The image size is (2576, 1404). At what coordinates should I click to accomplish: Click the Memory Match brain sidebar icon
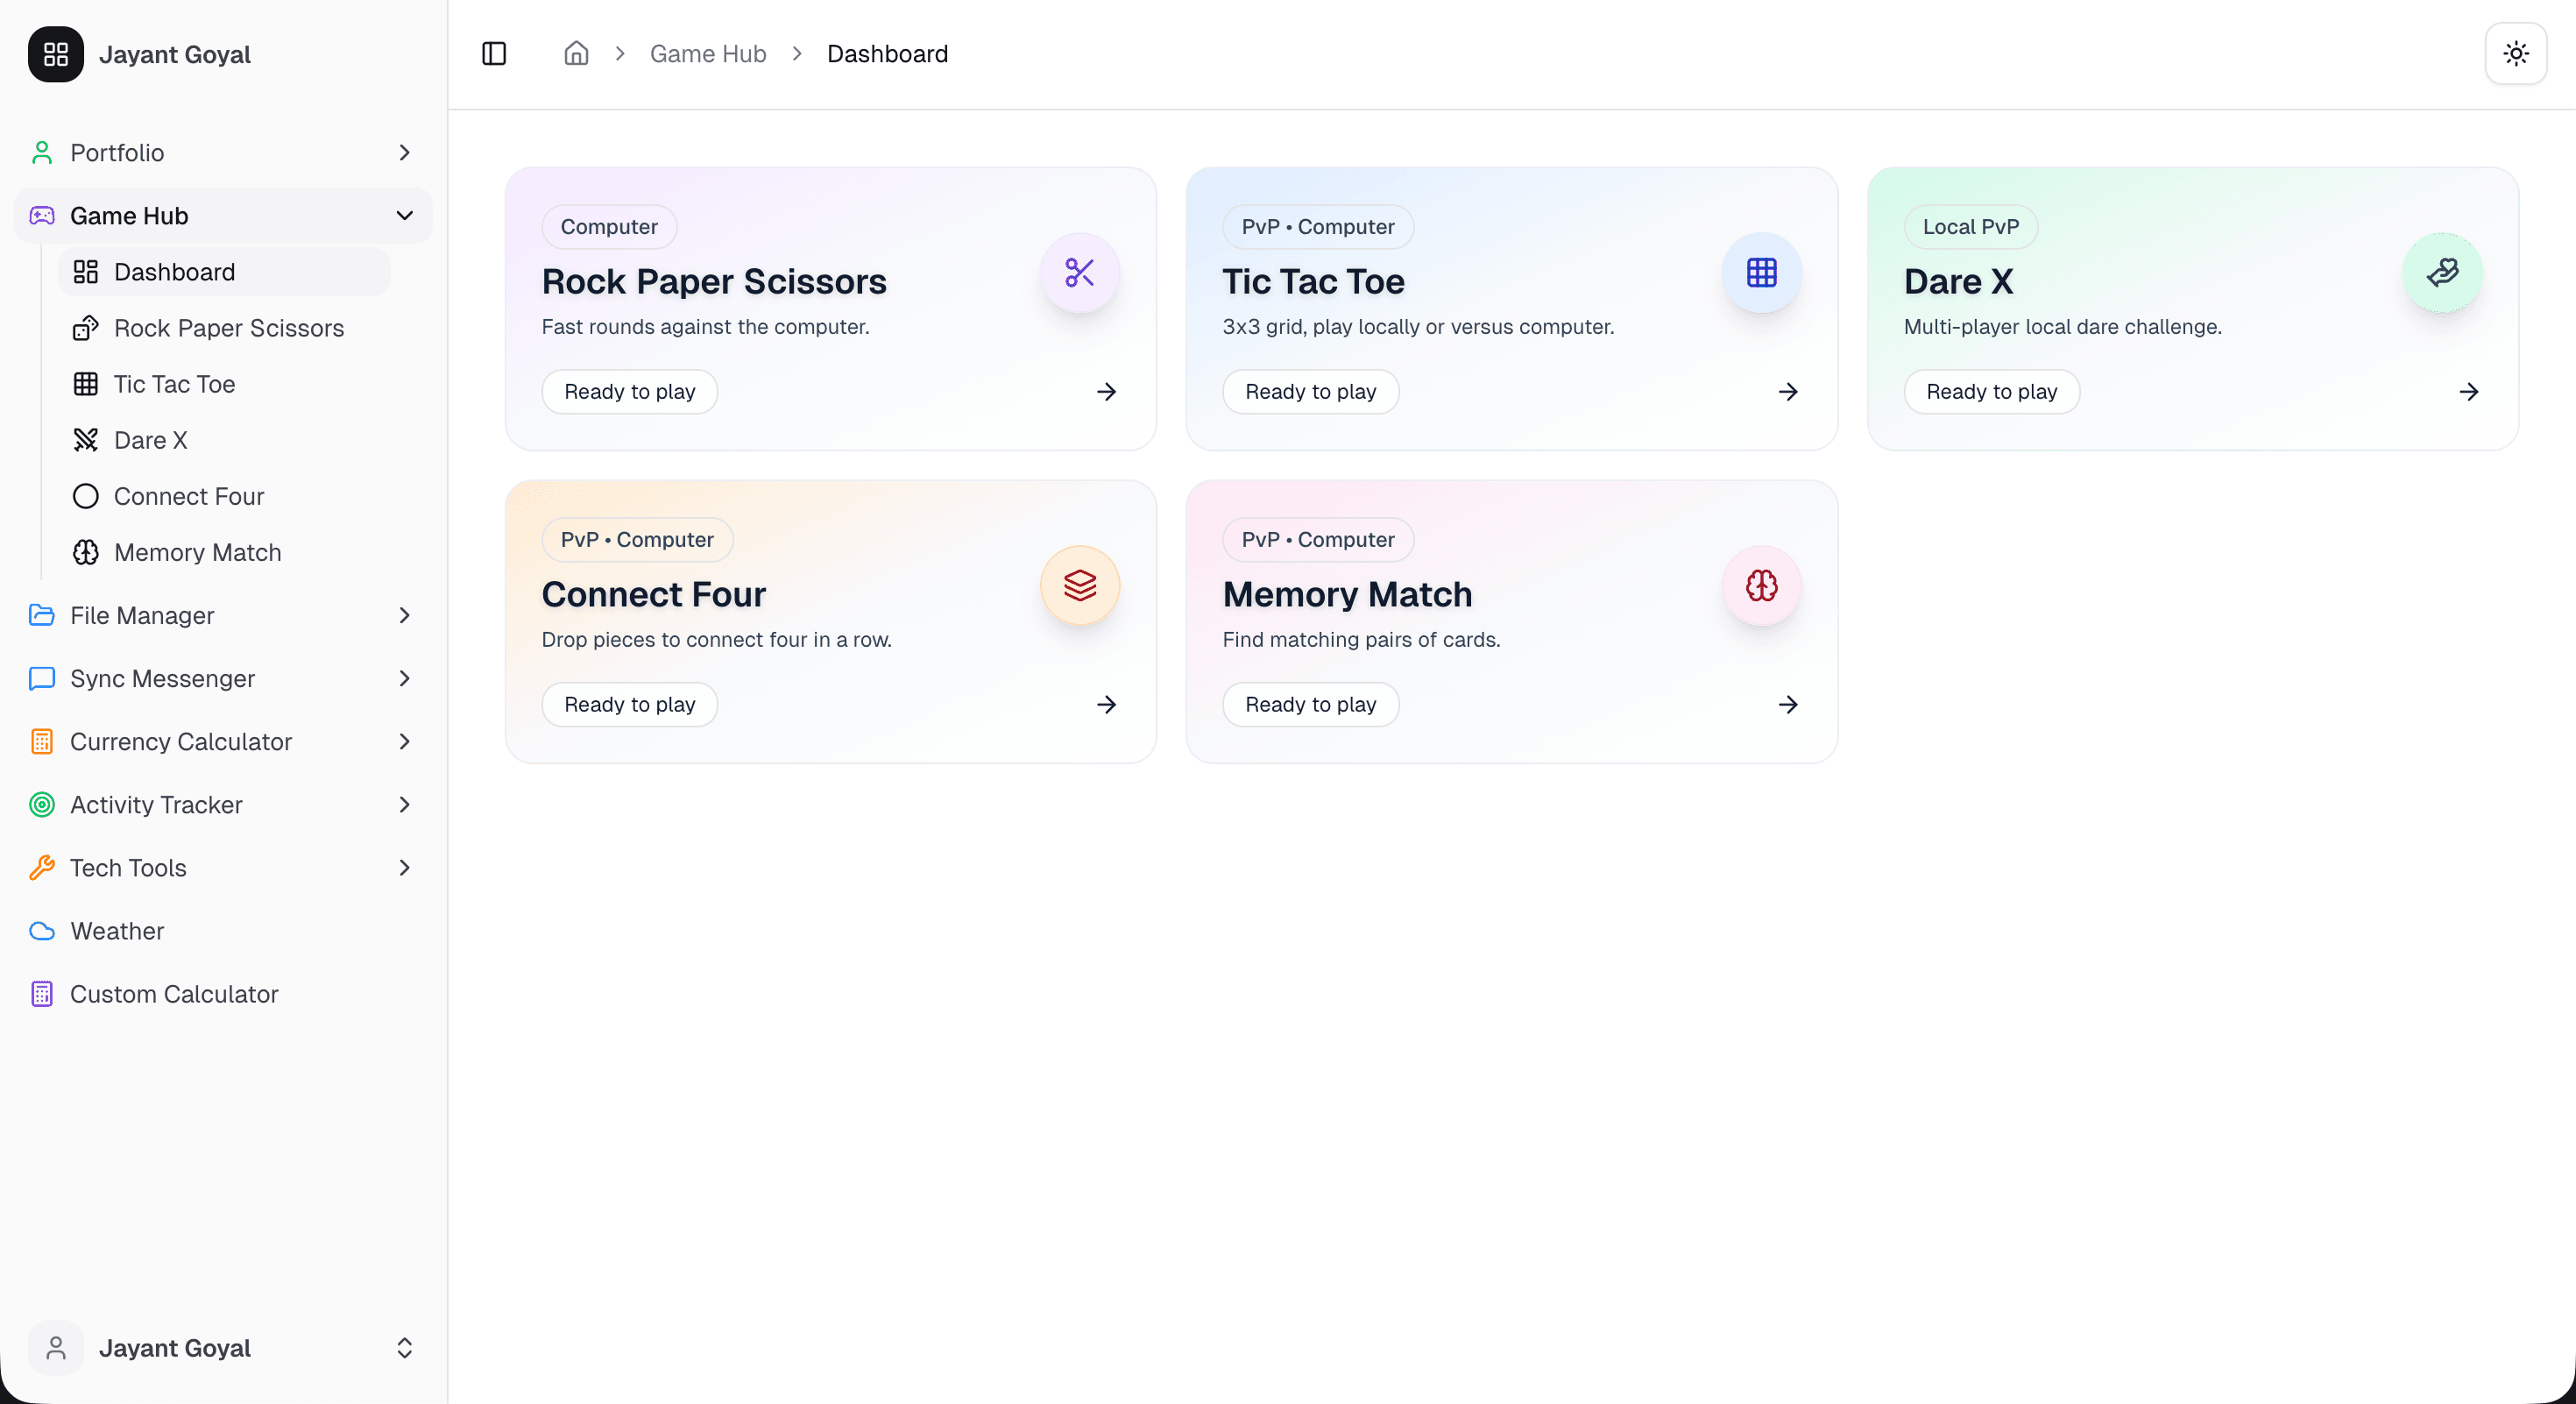click(86, 552)
